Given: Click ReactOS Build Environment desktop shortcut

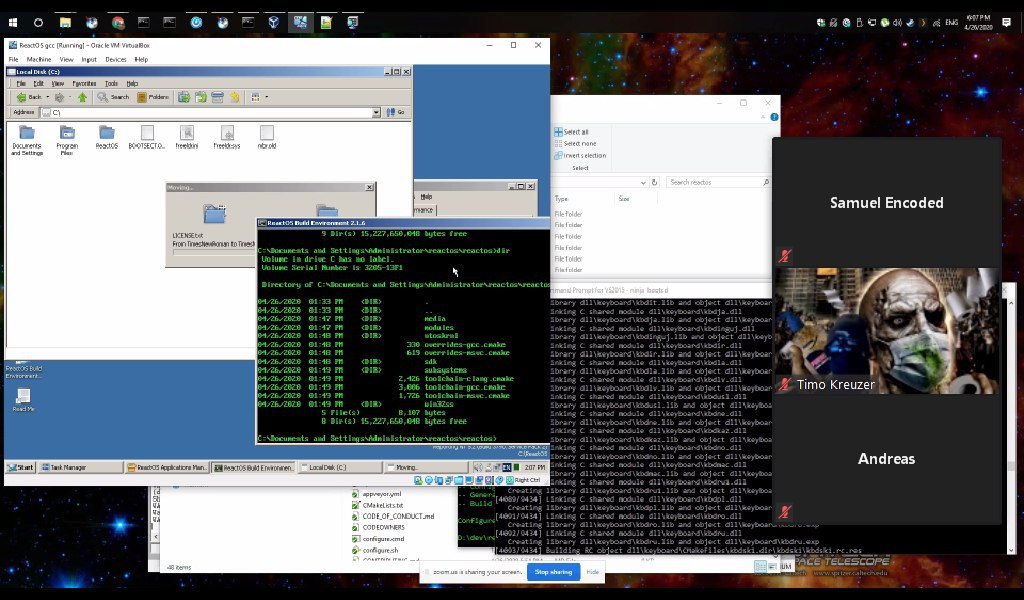Looking at the screenshot, I should pyautogui.click(x=24, y=370).
